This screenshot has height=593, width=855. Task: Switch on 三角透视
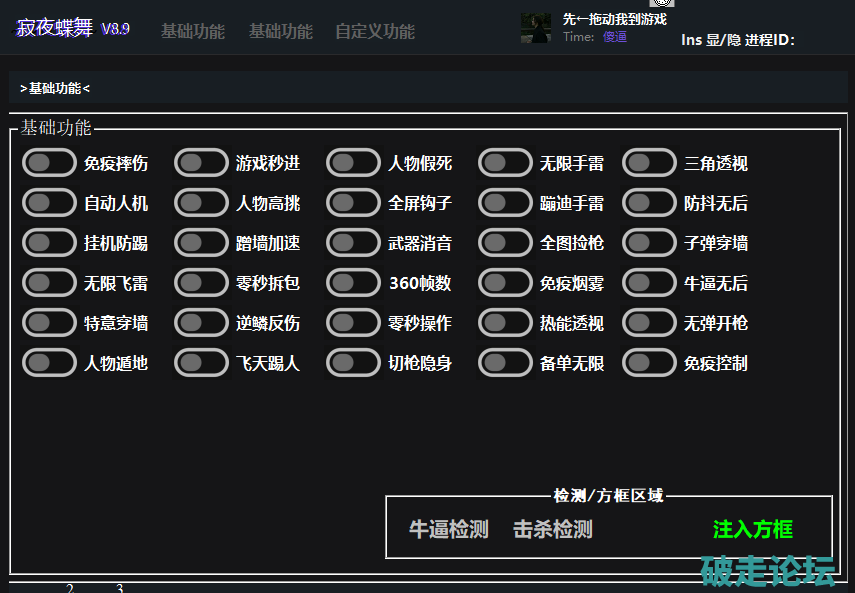649,163
